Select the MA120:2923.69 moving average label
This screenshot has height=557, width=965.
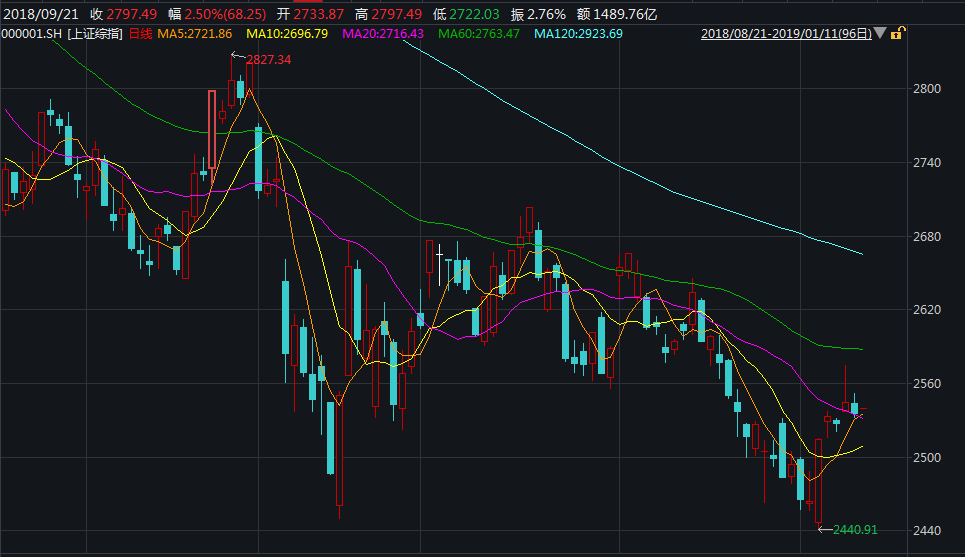pyautogui.click(x=579, y=34)
